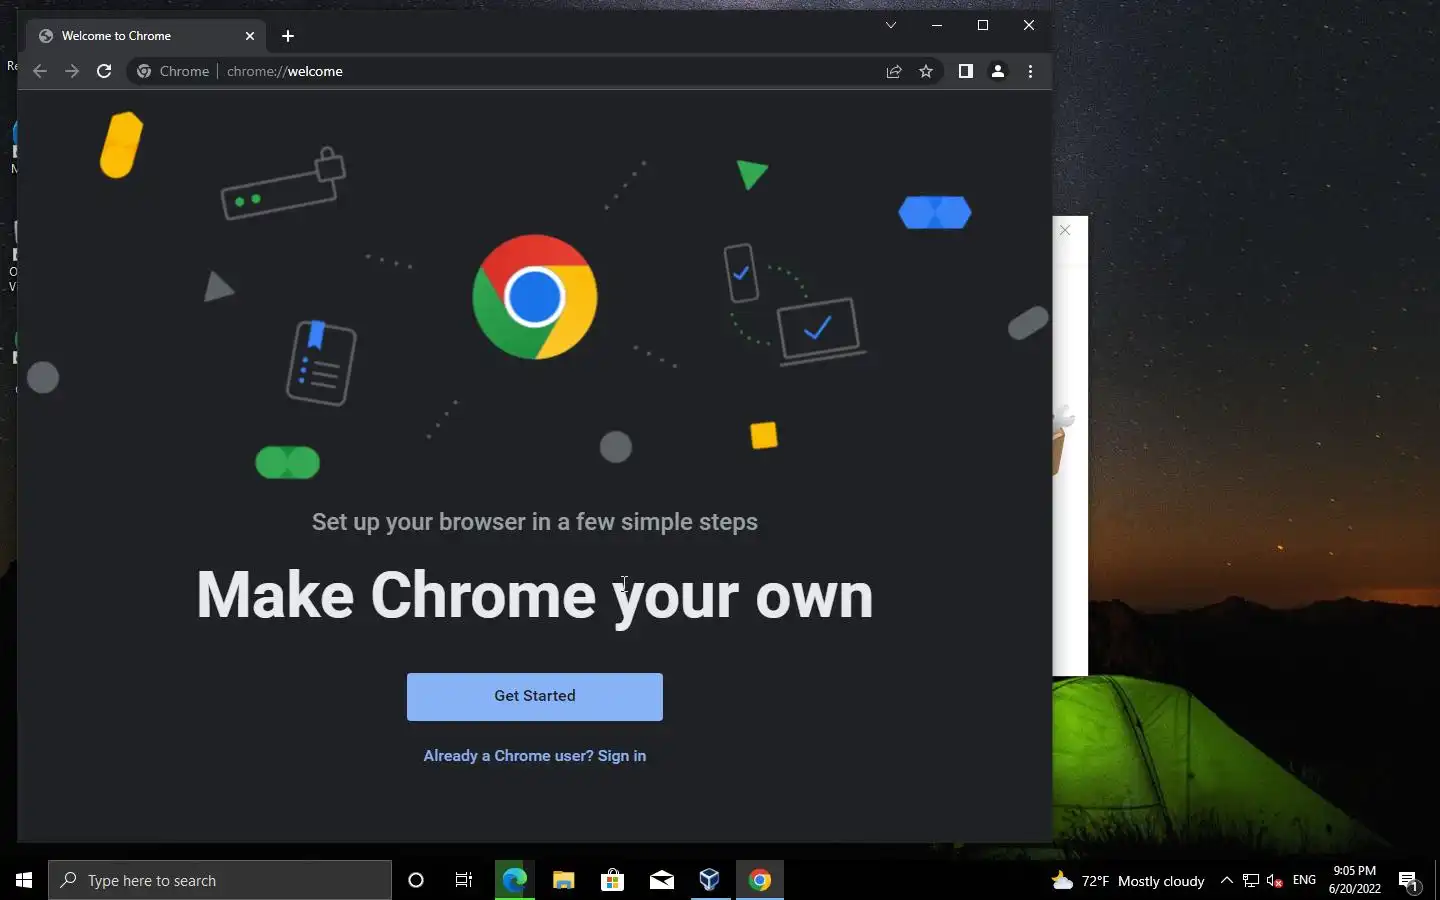Open the 'Already a Chrome user? Sign in' link
Screen dimensions: 1440x900
click(x=534, y=756)
